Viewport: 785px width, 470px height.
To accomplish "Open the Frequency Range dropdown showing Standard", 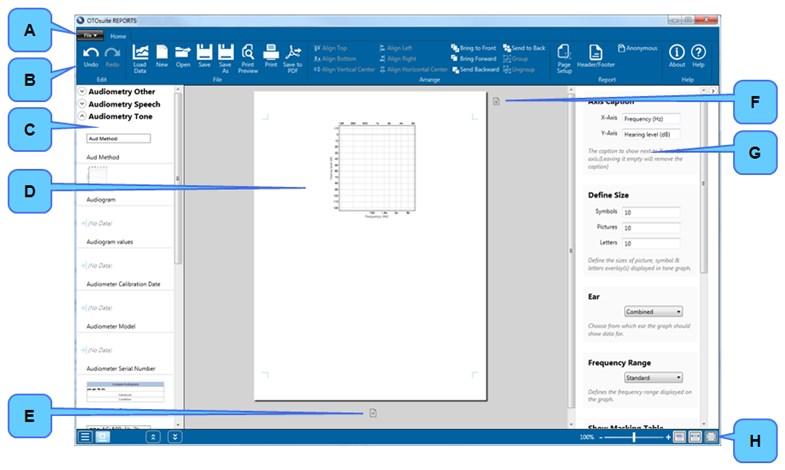I will coord(653,377).
